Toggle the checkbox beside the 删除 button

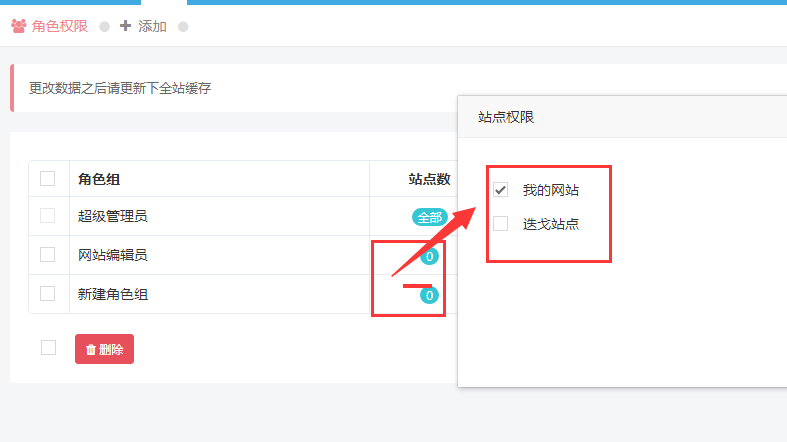pos(49,348)
